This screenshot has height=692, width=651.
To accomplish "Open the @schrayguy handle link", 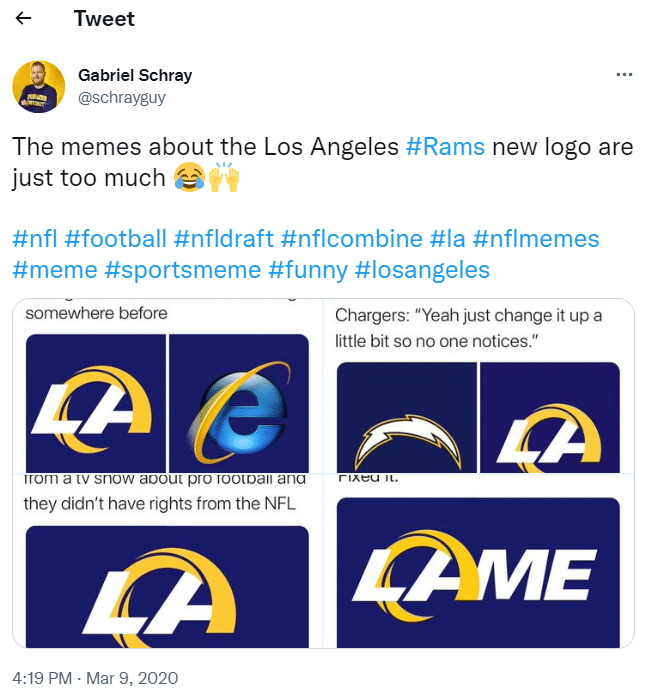I will pyautogui.click(x=122, y=97).
